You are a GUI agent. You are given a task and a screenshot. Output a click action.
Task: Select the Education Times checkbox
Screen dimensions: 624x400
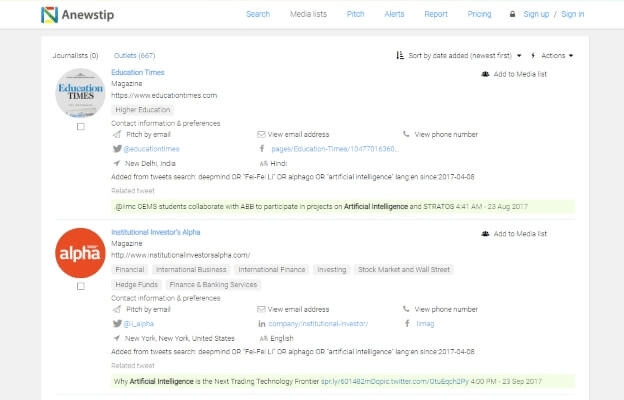[81, 127]
